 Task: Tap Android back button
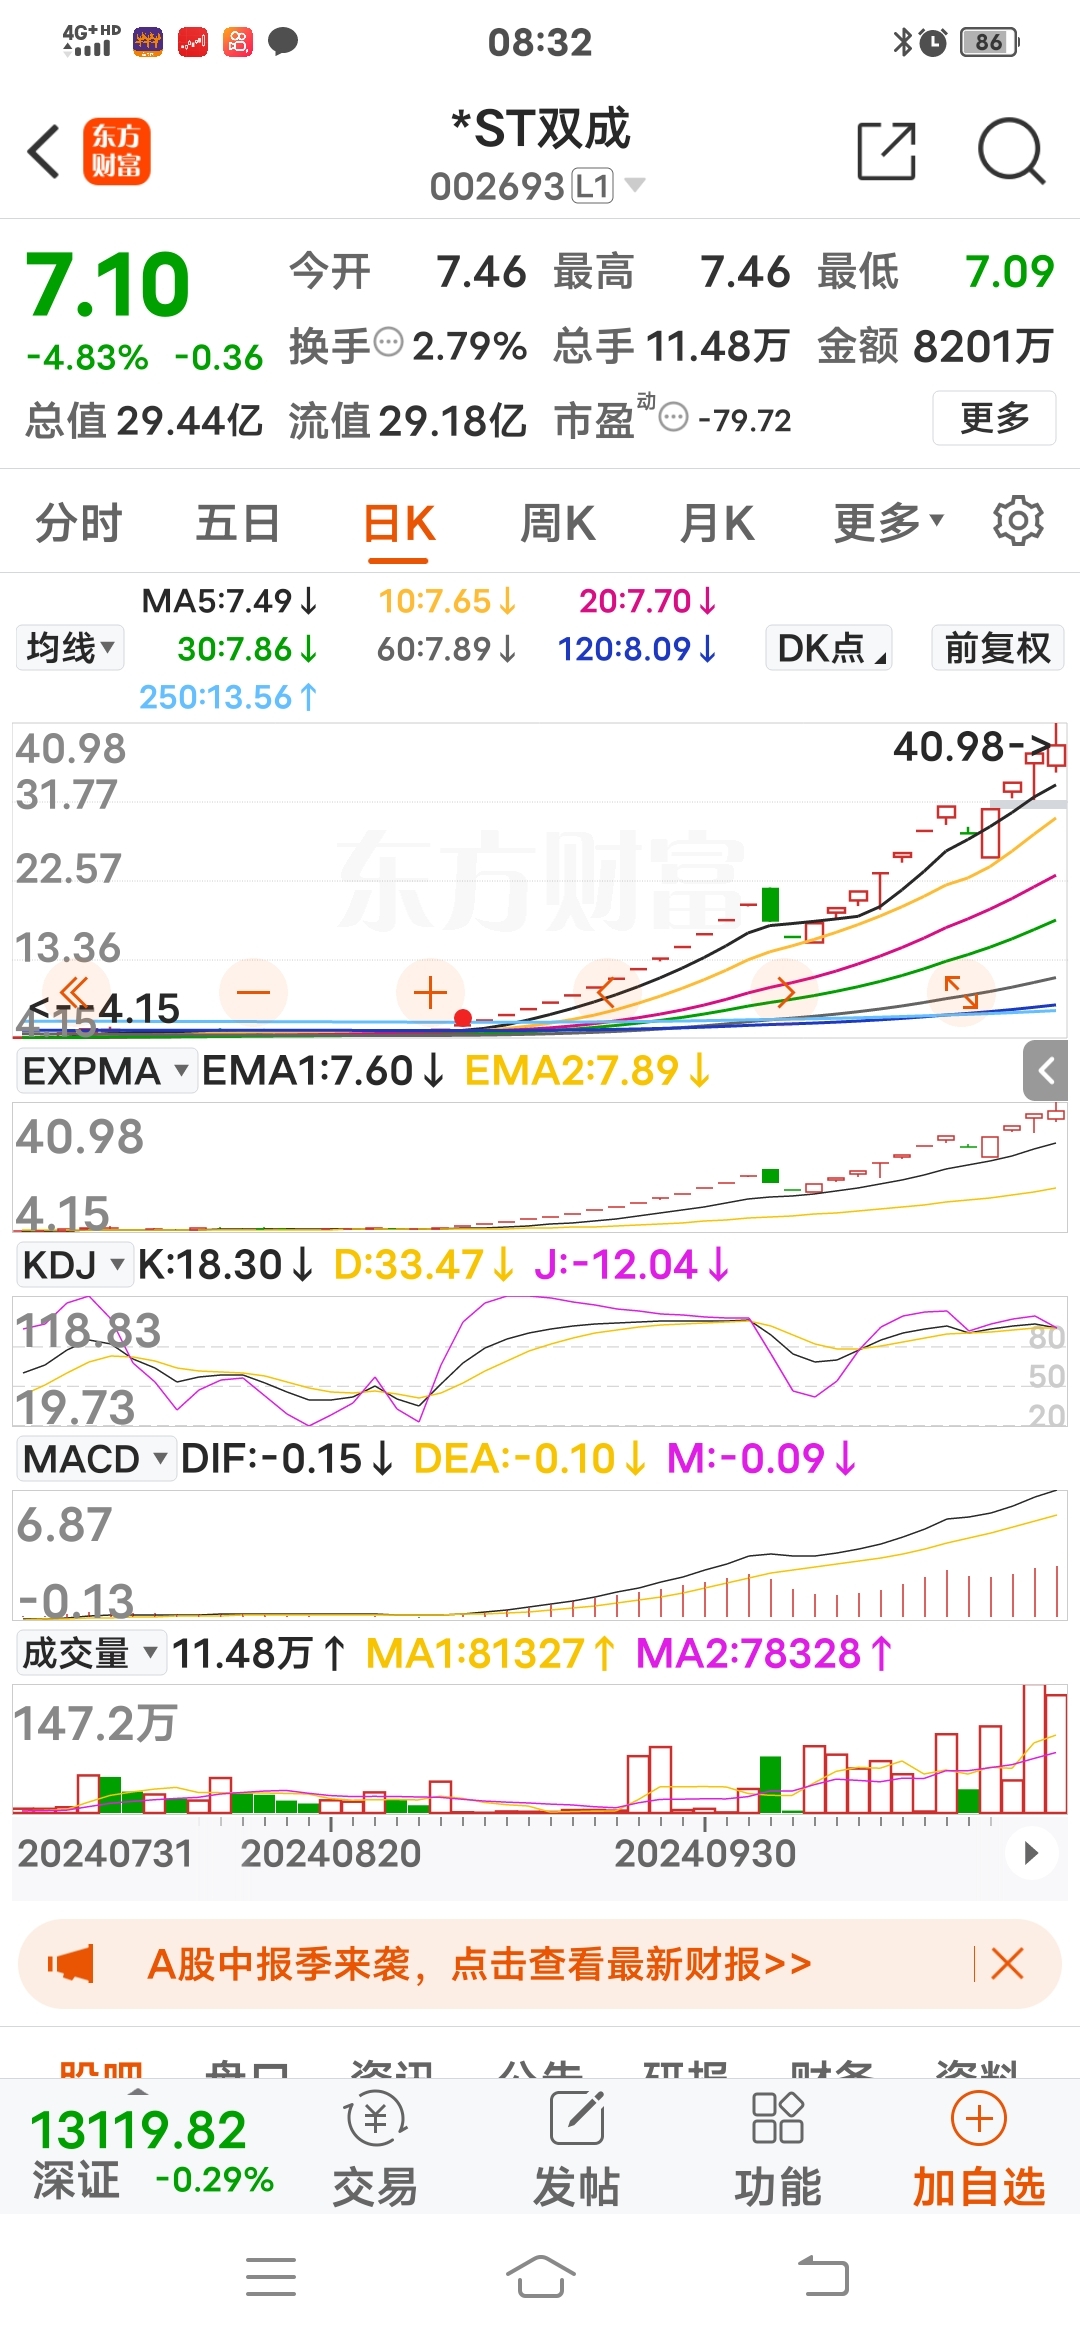point(823,2277)
